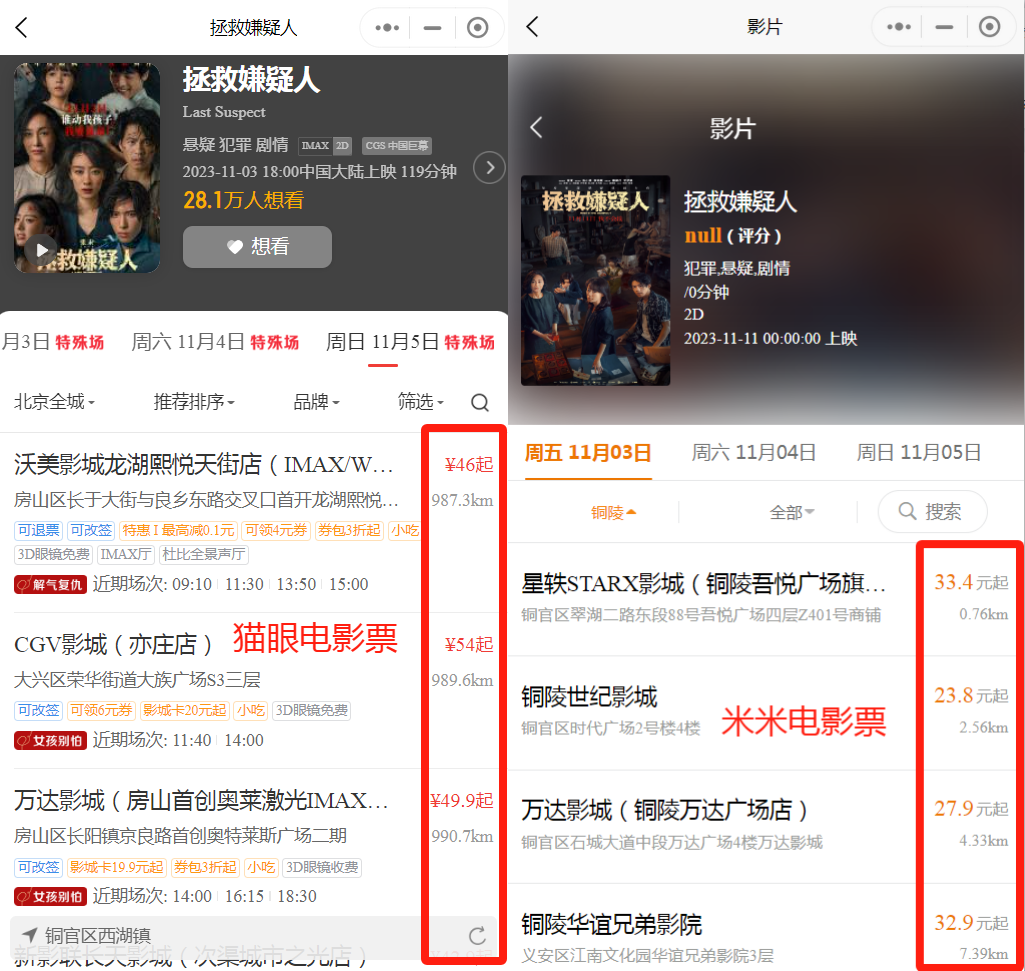Minimize the 影片 mini program
This screenshot has width=1025, height=971.
944,27
